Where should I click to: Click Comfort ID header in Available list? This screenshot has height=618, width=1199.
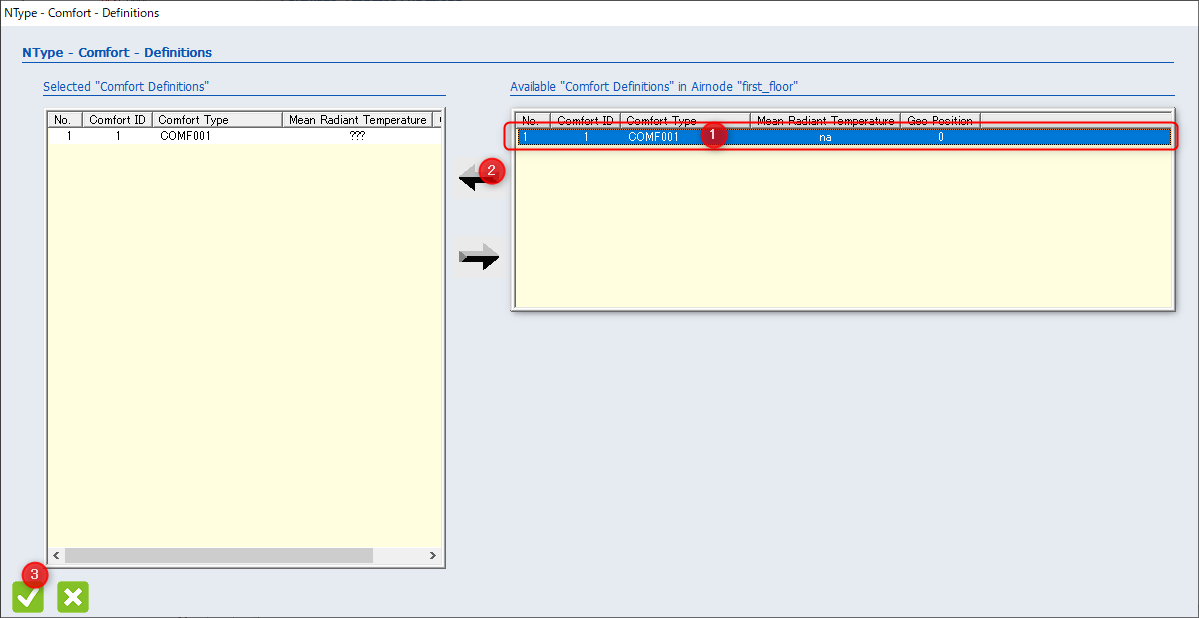point(586,121)
